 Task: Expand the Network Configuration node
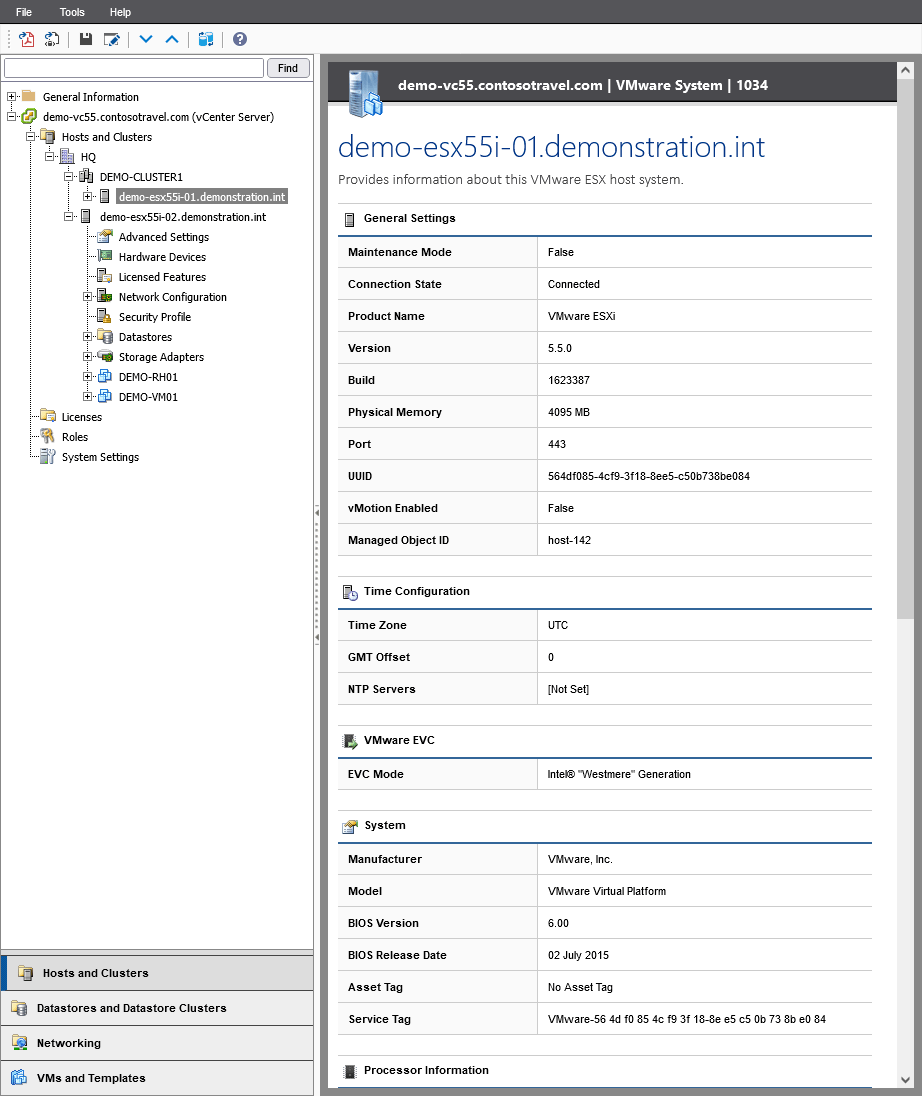tap(87, 296)
